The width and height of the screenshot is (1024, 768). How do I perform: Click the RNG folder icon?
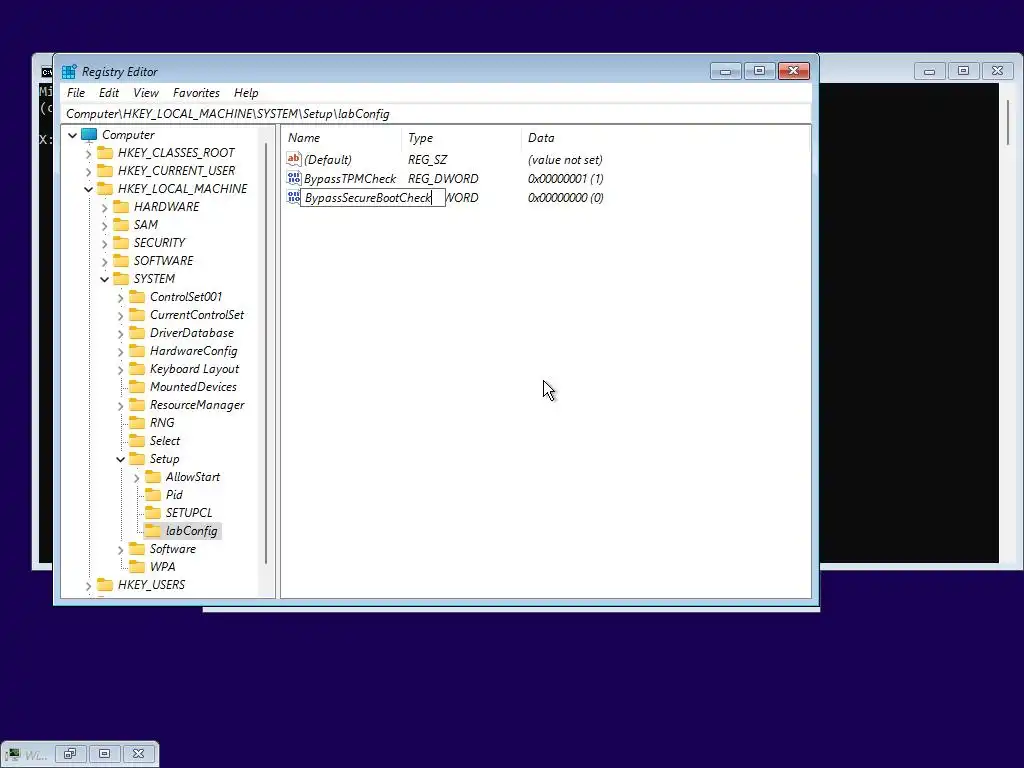click(x=137, y=423)
